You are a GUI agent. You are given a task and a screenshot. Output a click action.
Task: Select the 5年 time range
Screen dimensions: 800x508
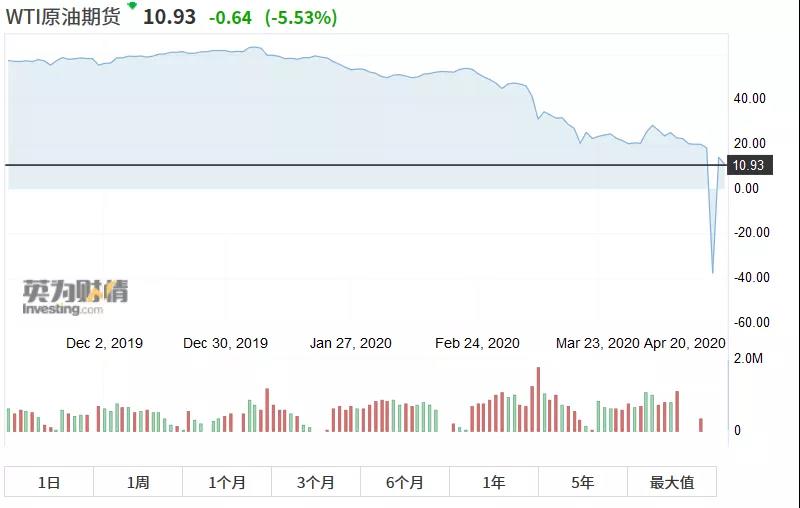583,482
